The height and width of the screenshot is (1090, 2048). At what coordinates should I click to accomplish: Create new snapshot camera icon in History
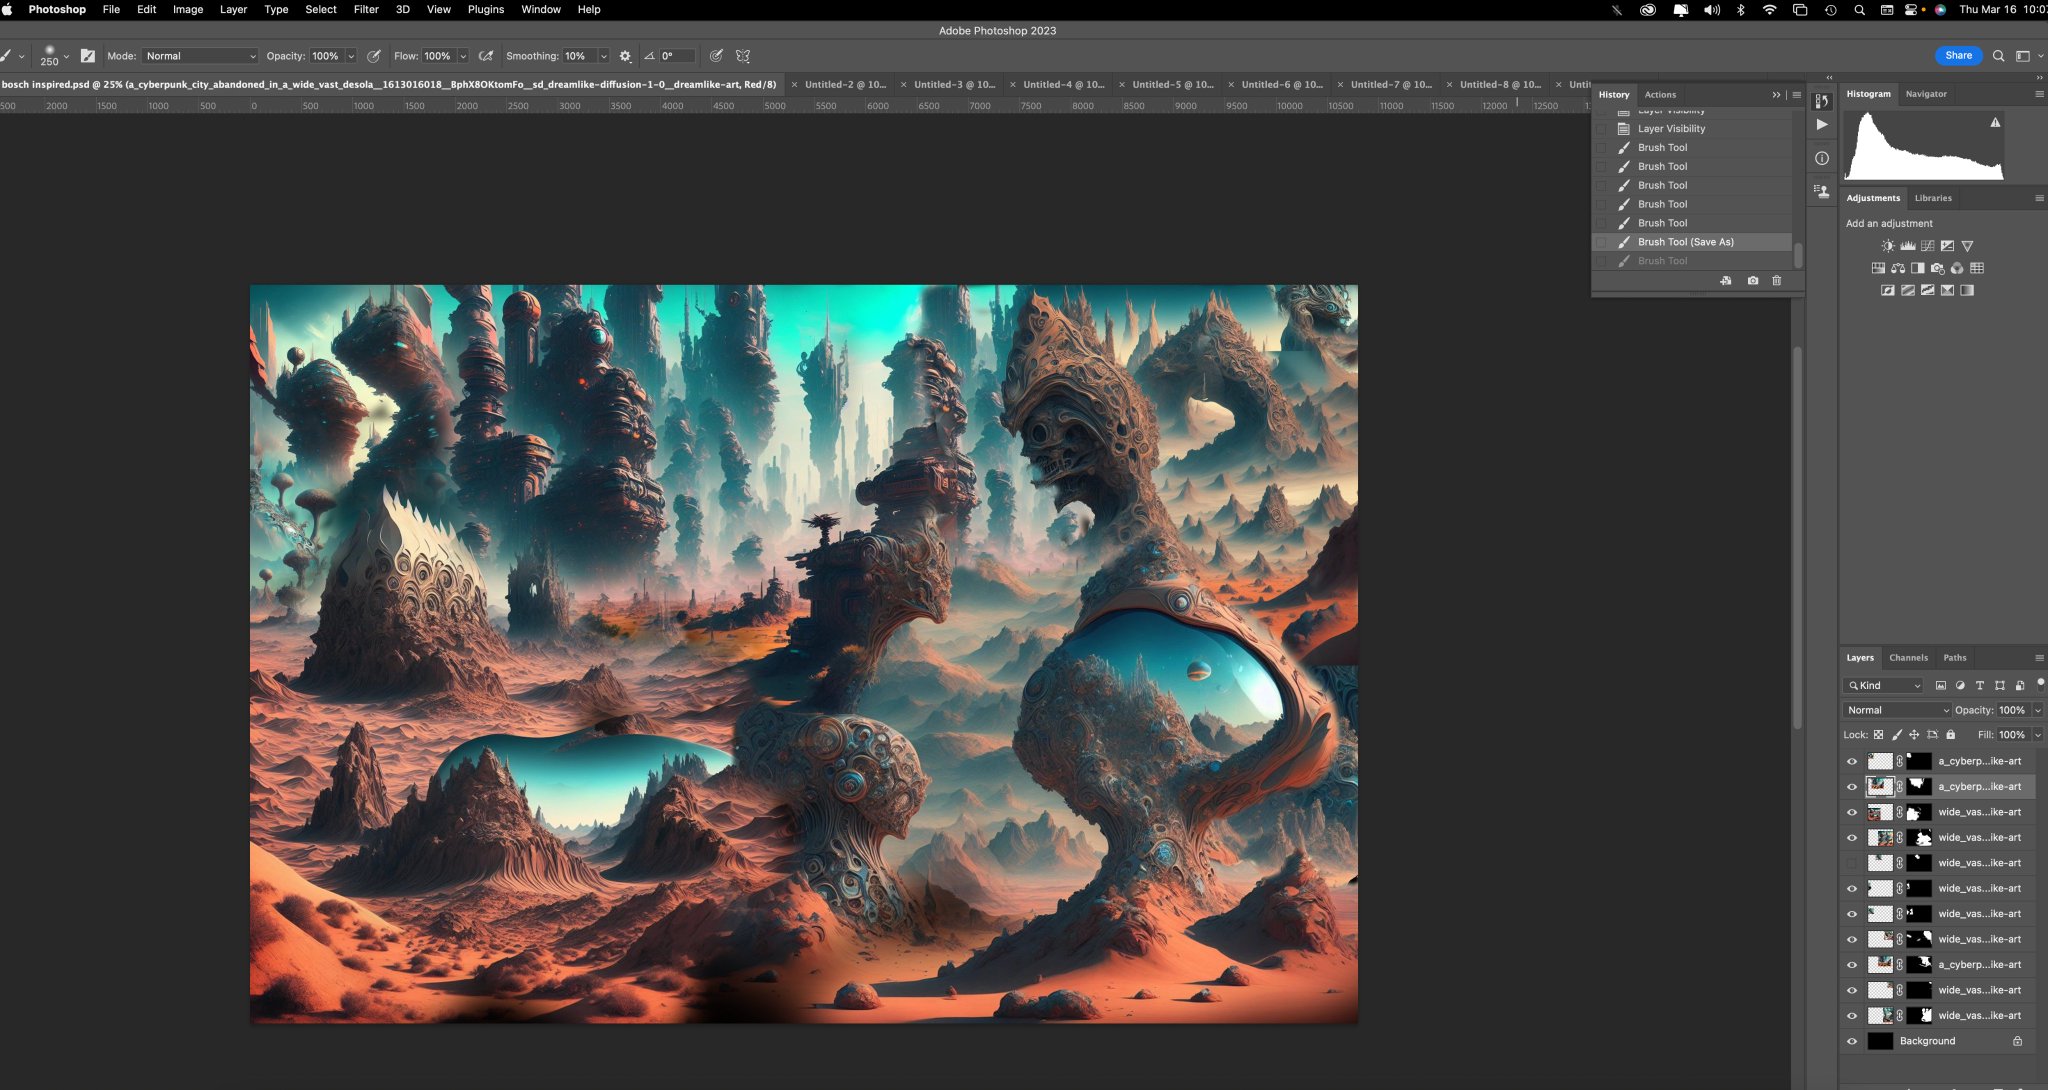point(1752,281)
